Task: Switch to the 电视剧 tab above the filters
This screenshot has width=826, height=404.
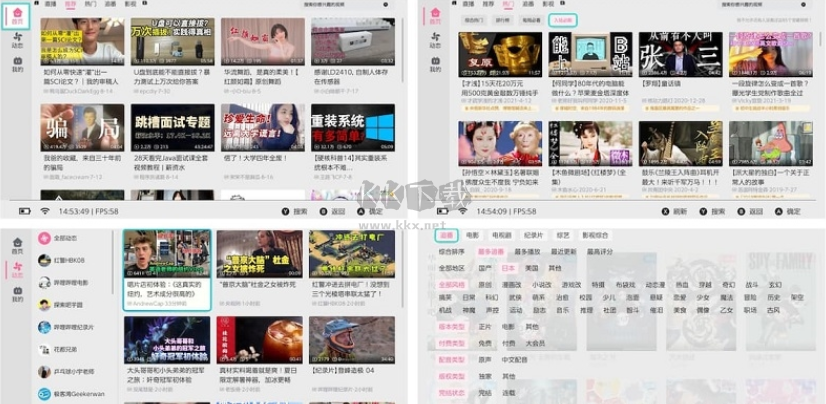Action: pos(500,235)
